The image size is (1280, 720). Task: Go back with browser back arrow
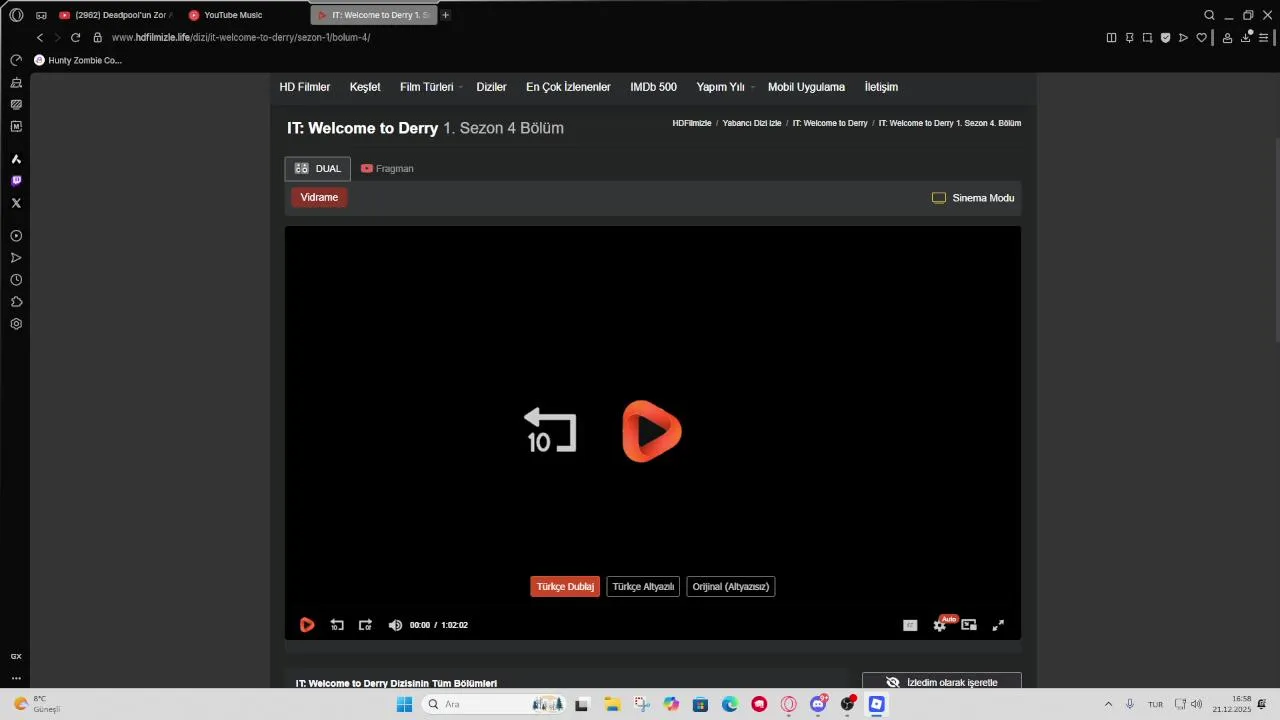point(40,37)
